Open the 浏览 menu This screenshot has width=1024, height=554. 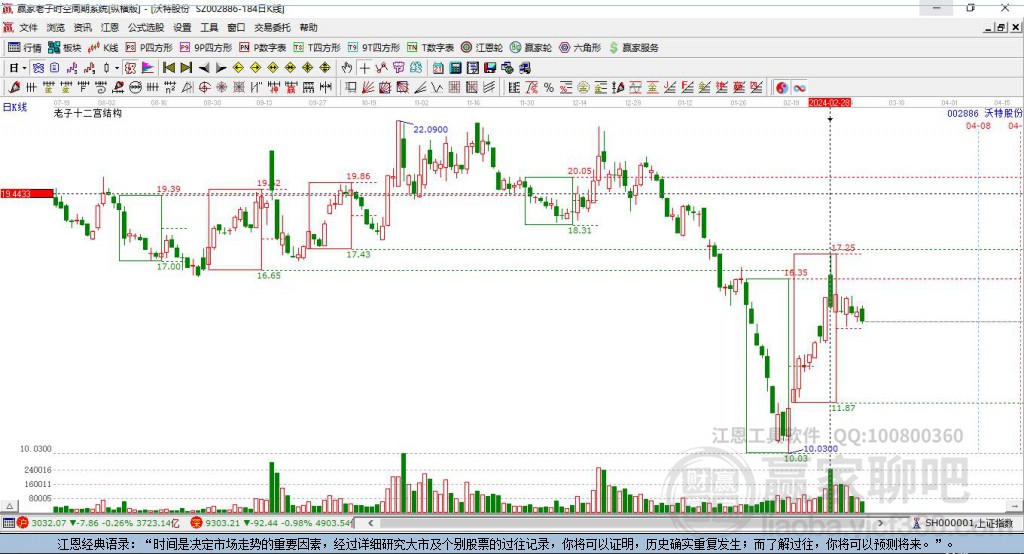tap(56, 27)
